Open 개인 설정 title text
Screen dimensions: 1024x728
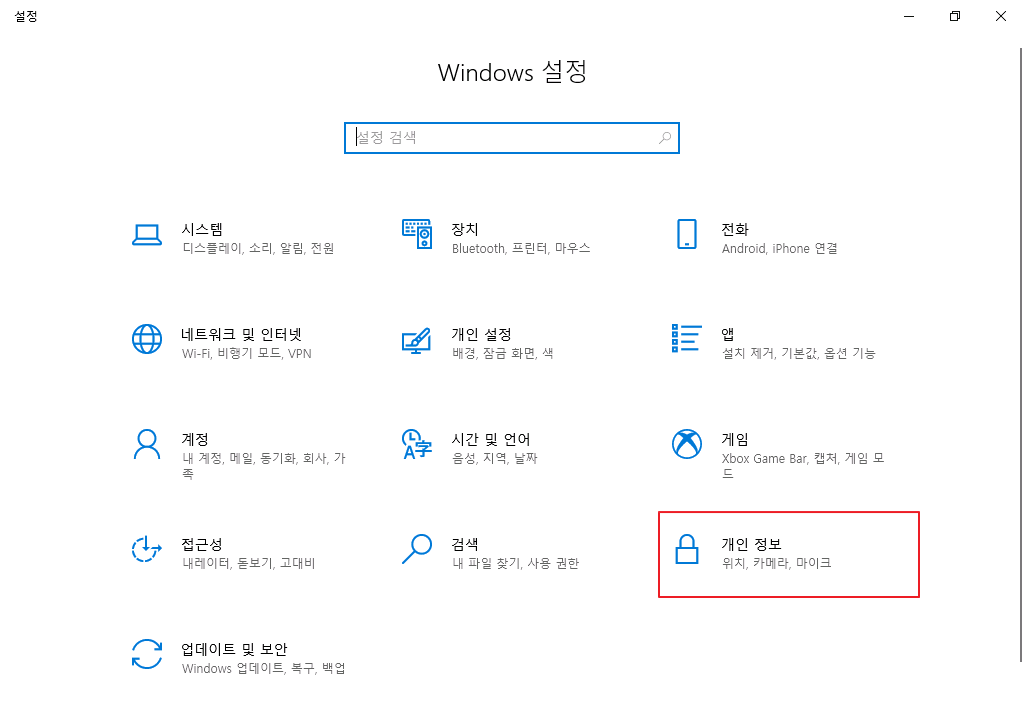481,334
